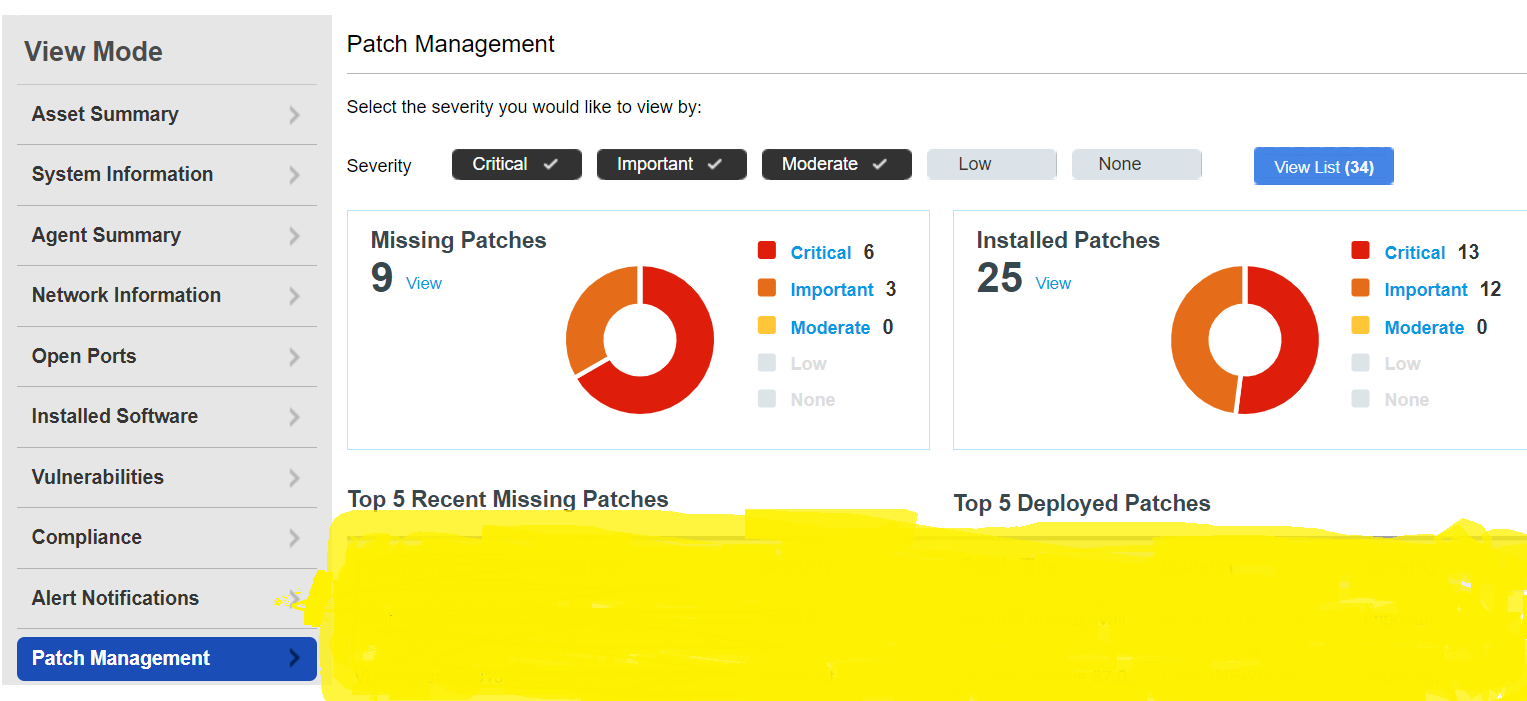The image size is (1527, 701).
Task: Click the Installed Patches count 25
Action: coord(999,278)
